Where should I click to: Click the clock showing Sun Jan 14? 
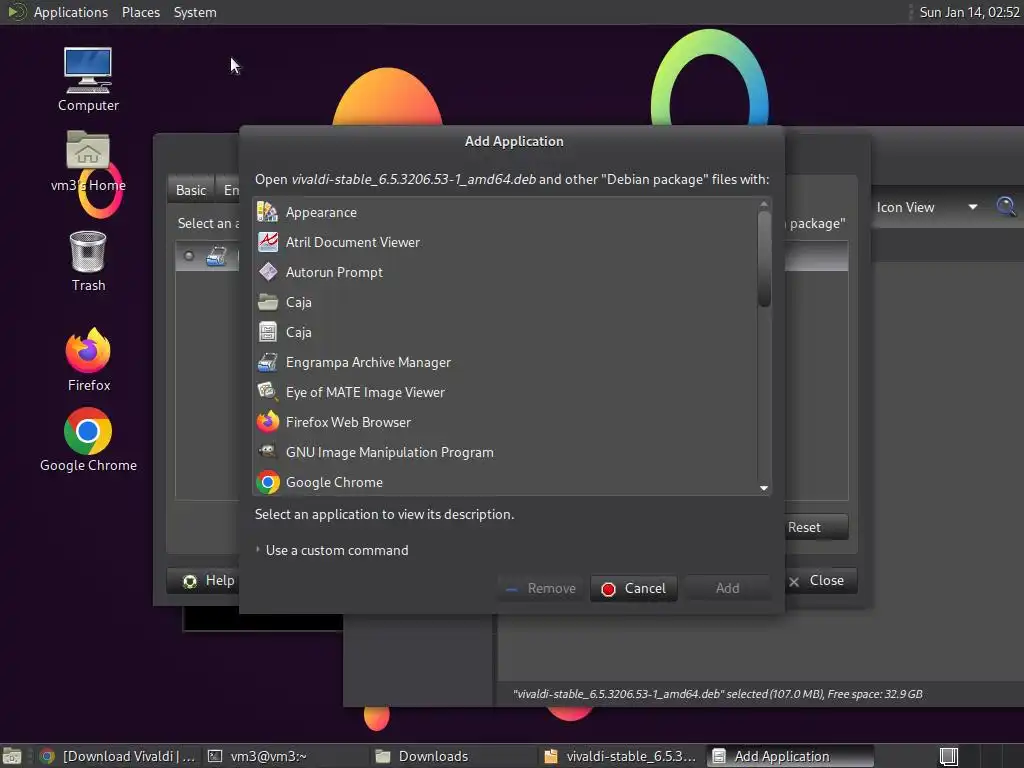coord(969,12)
